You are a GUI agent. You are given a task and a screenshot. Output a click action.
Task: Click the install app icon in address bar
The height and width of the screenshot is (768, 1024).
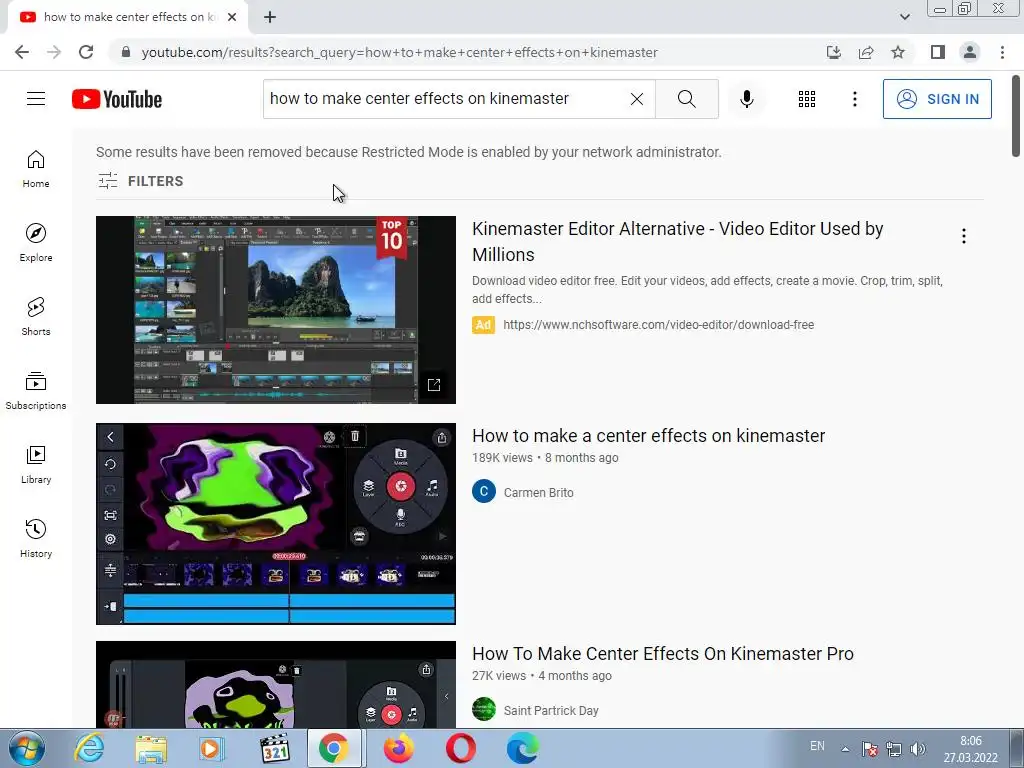(834, 52)
